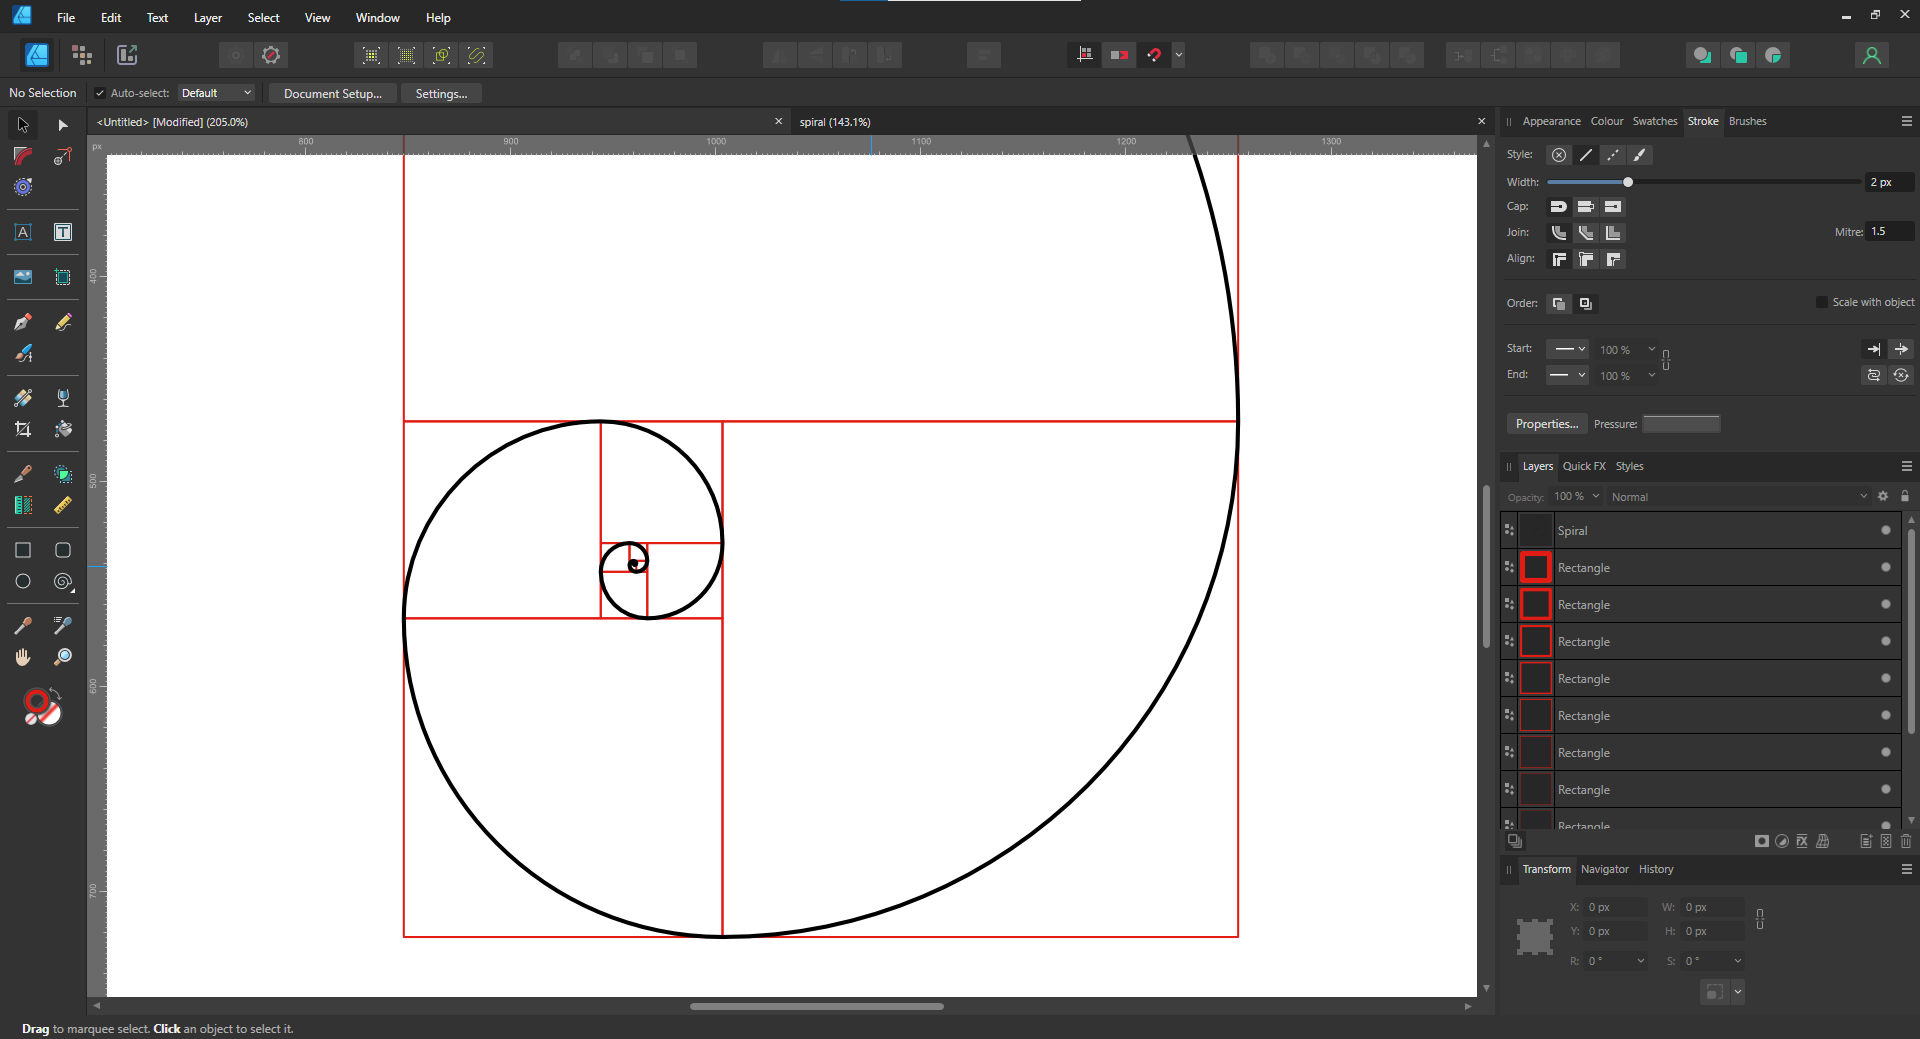The image size is (1920, 1039).
Task: Select the Spiral shape tool
Action: pos(63,581)
